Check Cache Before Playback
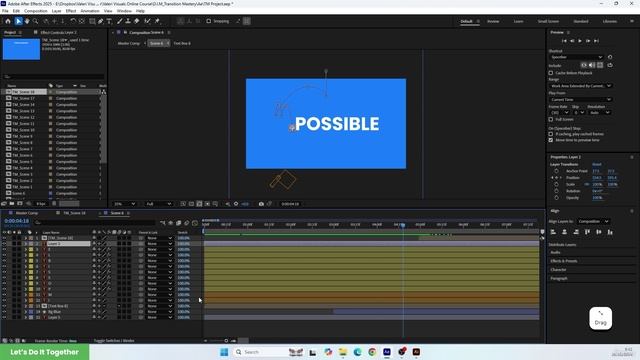This screenshot has height=360, width=640. 551,73
